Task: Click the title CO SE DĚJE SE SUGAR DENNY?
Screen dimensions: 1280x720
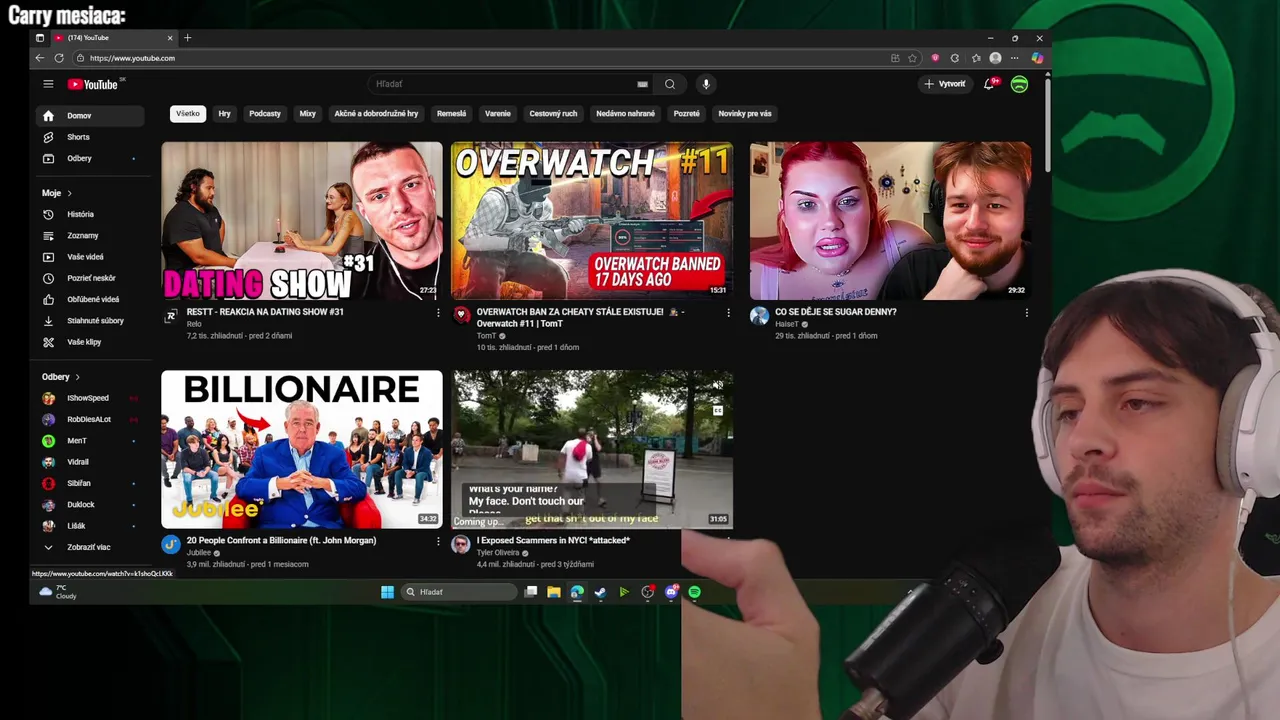Action: point(836,312)
